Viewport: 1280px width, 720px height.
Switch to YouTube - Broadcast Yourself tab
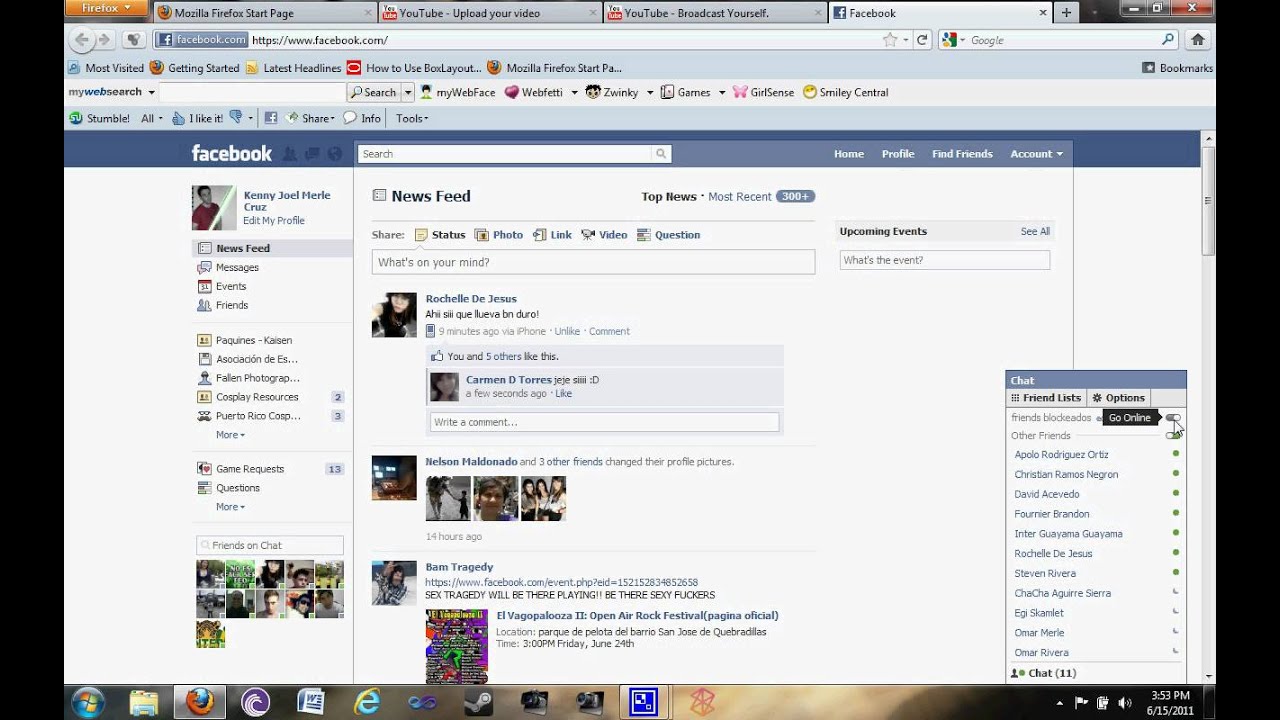click(x=715, y=13)
